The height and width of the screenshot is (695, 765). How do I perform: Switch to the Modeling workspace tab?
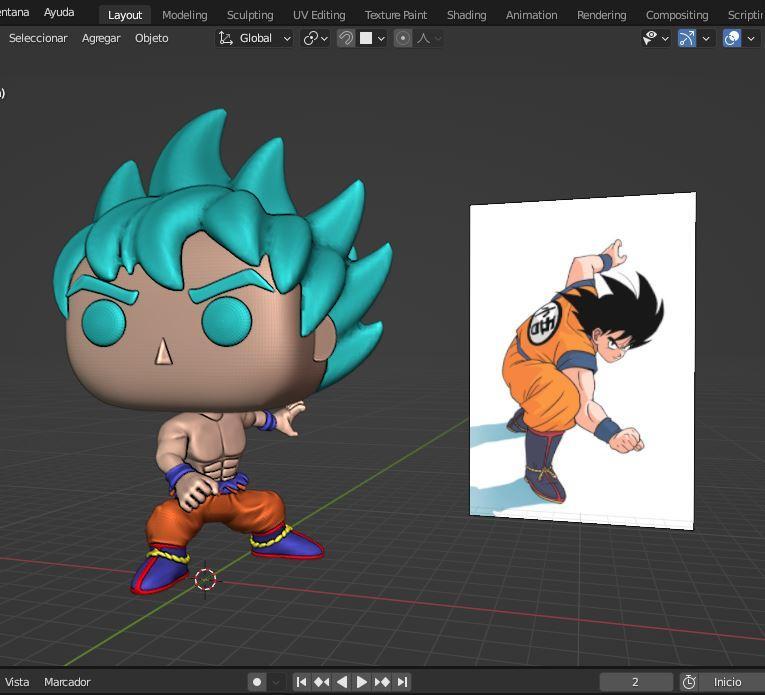click(184, 15)
